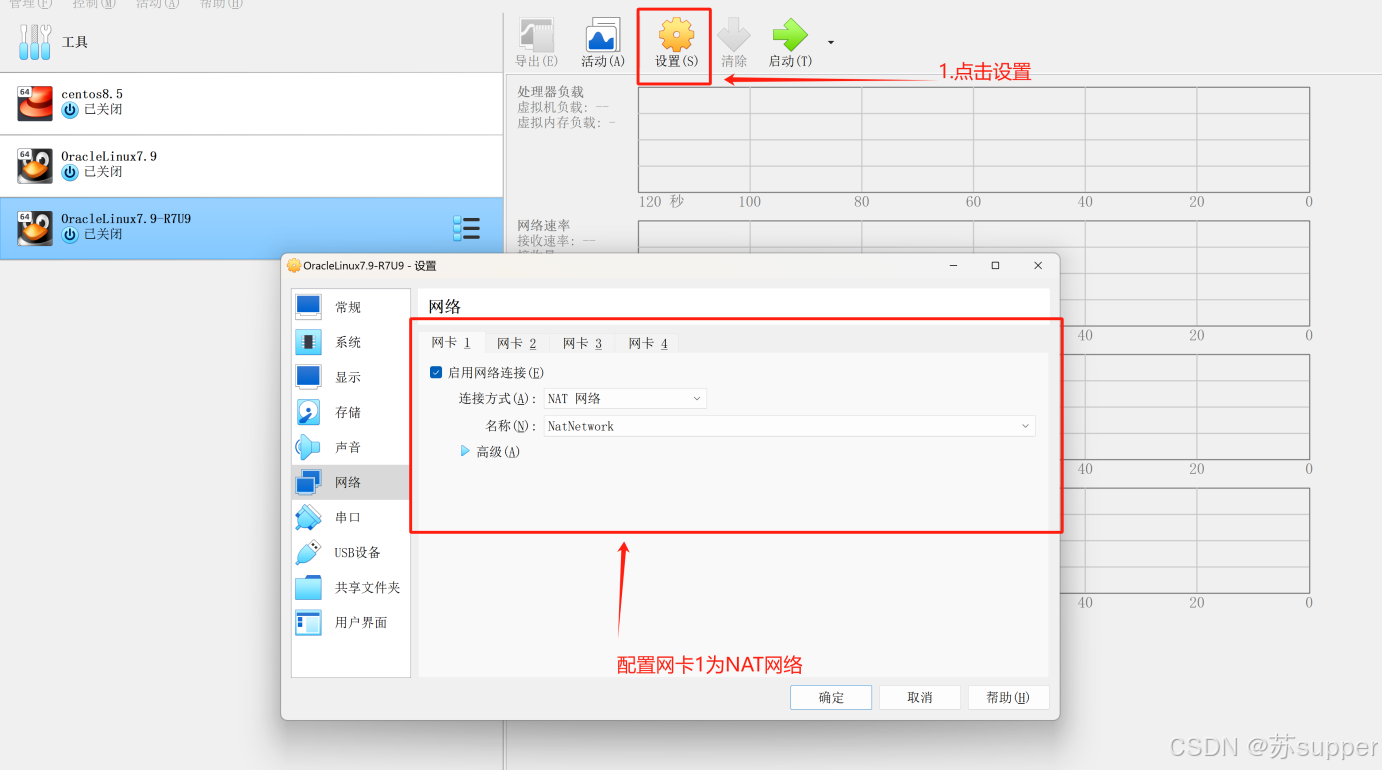The width and height of the screenshot is (1382, 770).
Task: Click the 帮助(H) button
Action: coord(1008,697)
